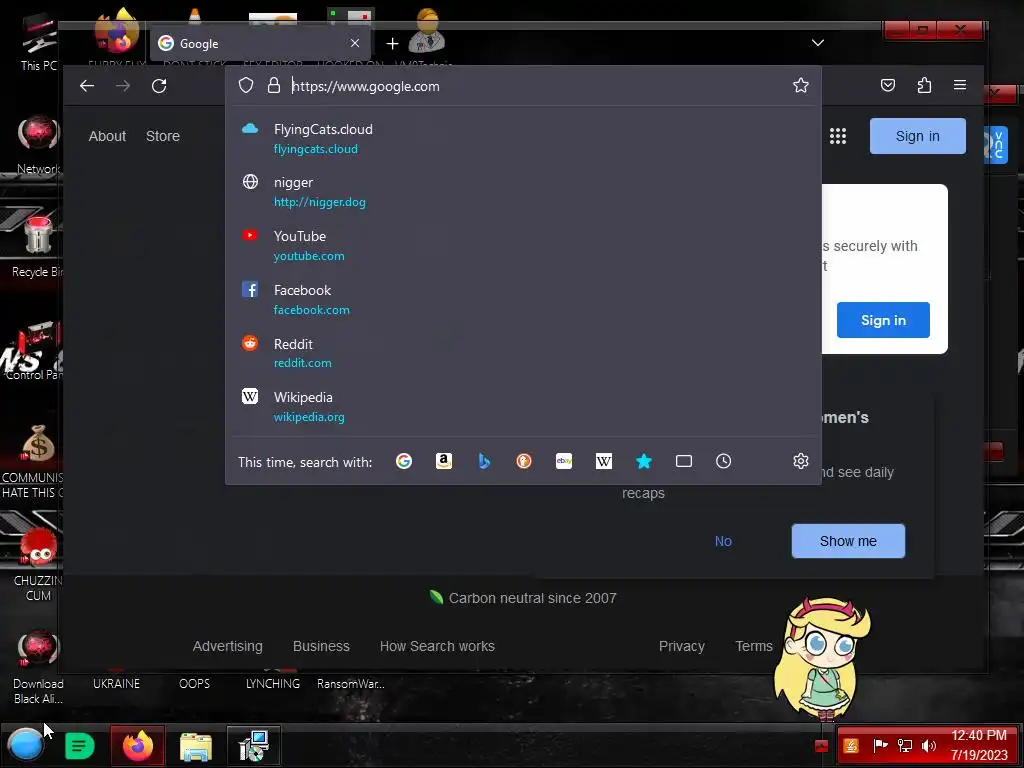Open the Terms footer link
Image resolution: width=1024 pixels, height=768 pixels.
click(754, 646)
